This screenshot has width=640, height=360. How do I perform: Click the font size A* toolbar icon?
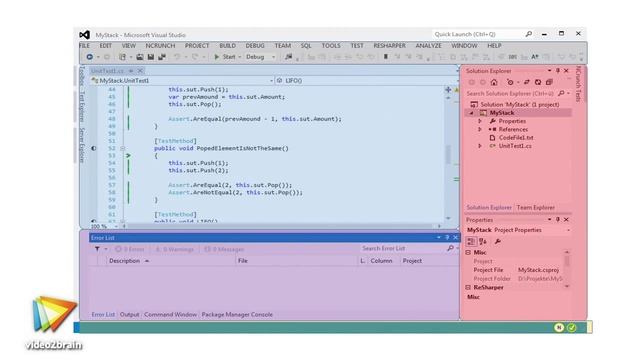click(x=535, y=57)
